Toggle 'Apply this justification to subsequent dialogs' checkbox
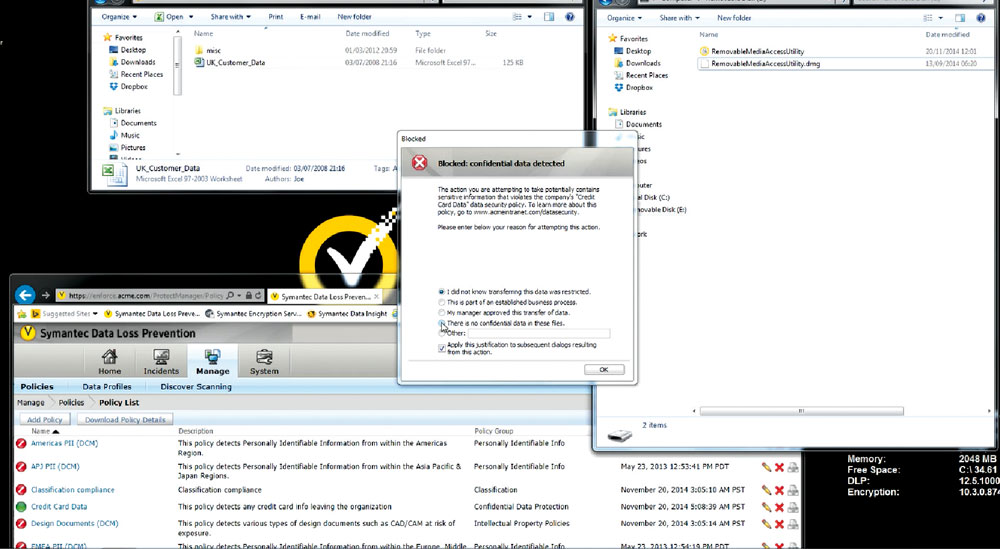This screenshot has height=549, width=1000. pyautogui.click(x=441, y=348)
